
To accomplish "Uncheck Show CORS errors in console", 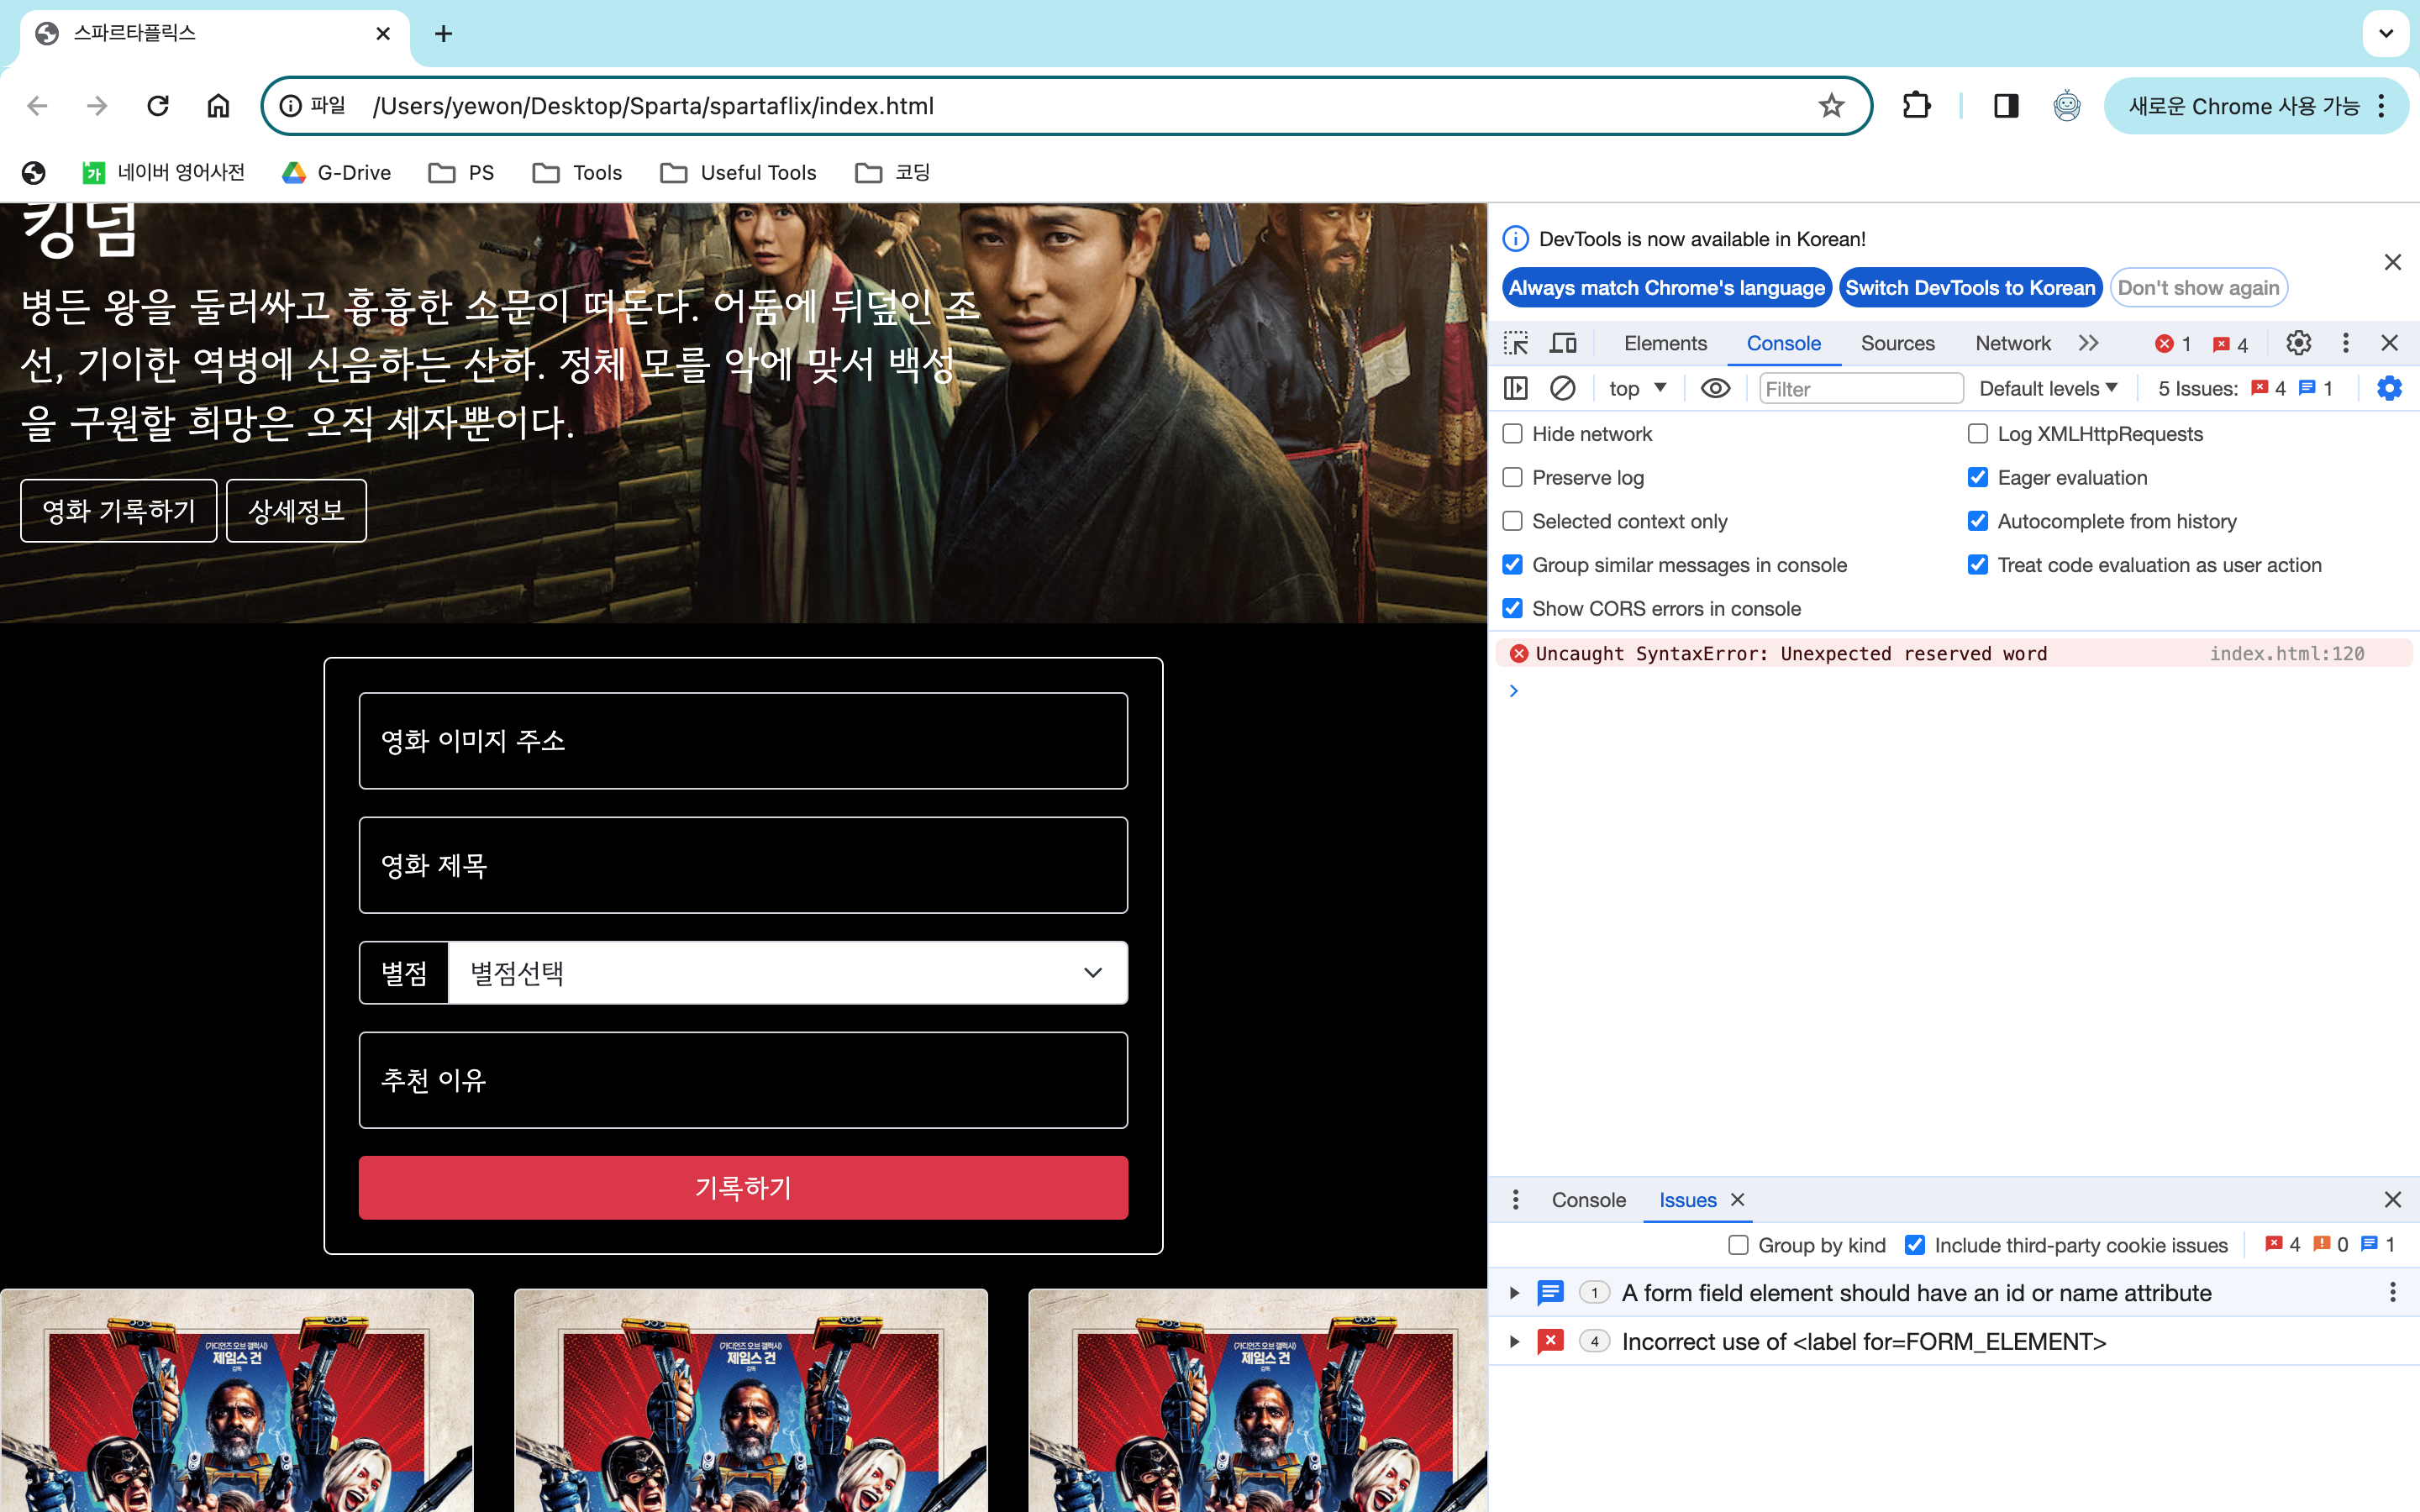I will pyautogui.click(x=1513, y=608).
